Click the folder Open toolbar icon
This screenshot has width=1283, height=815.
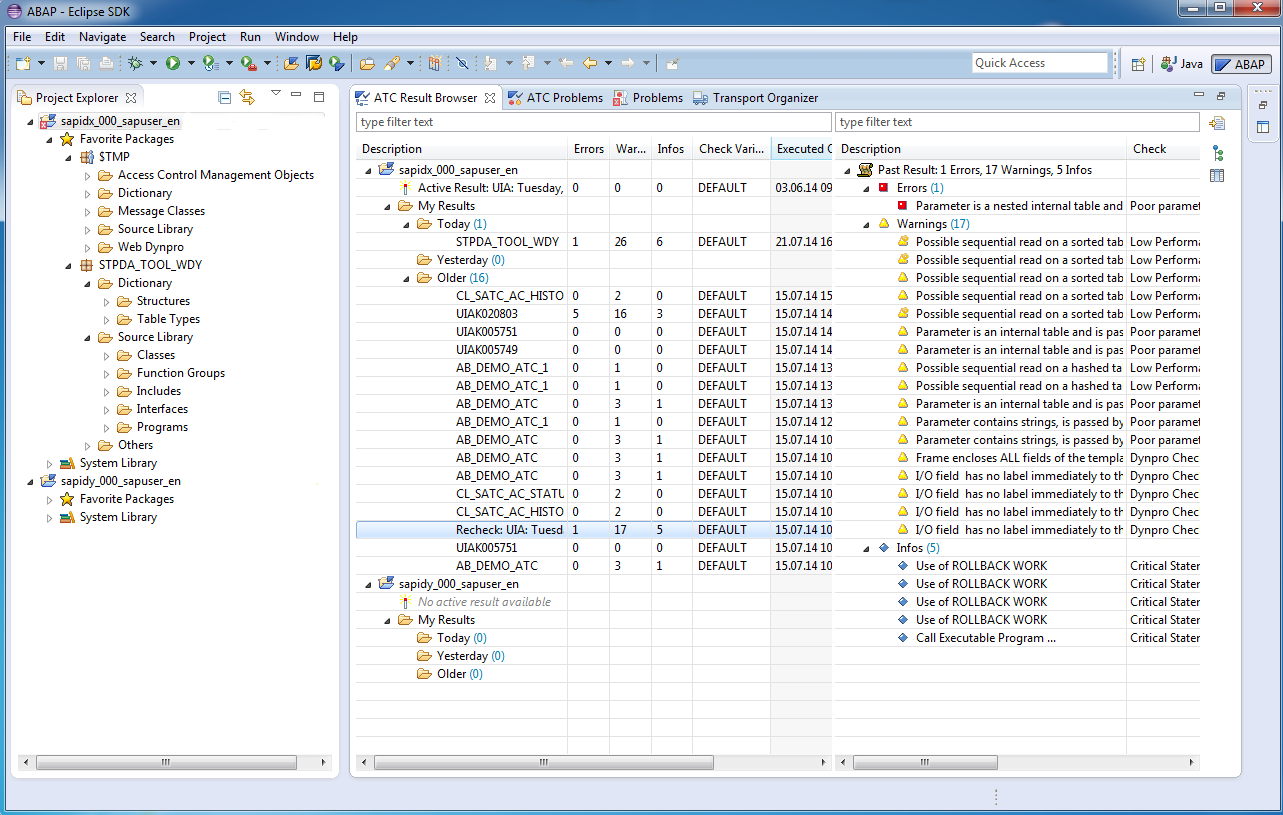click(367, 63)
